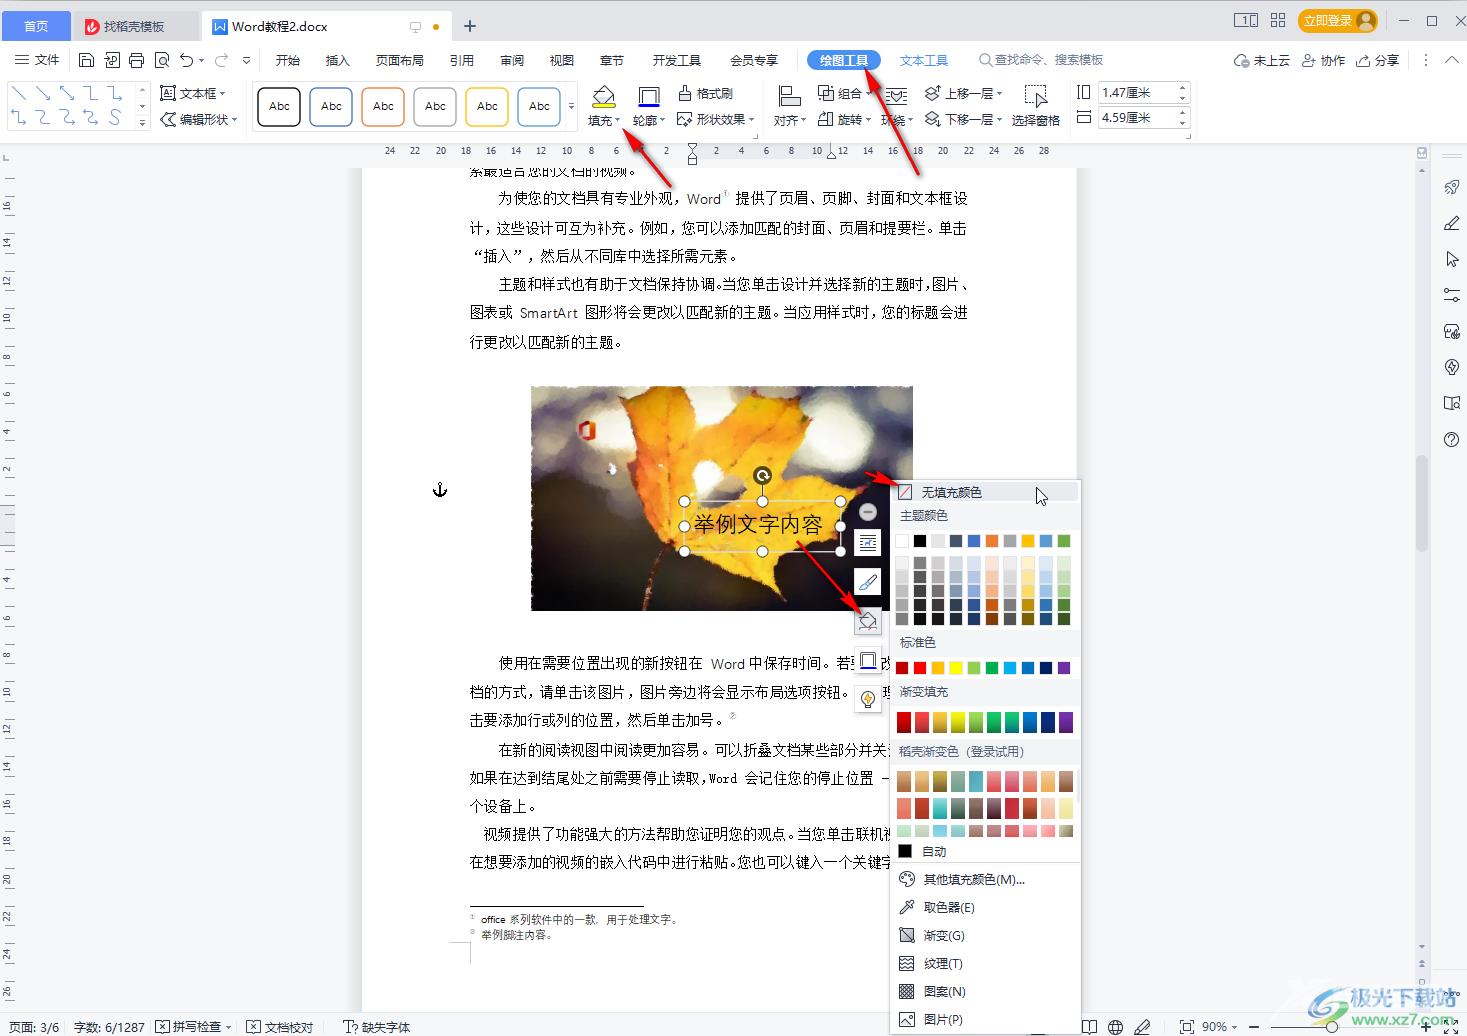Click the settings sliders icon in right sidebar
Image resolution: width=1467 pixels, height=1036 pixels.
(1452, 295)
